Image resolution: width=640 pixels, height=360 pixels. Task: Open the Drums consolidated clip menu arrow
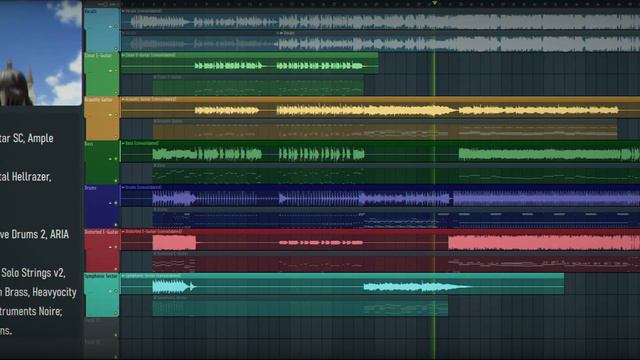pos(123,187)
